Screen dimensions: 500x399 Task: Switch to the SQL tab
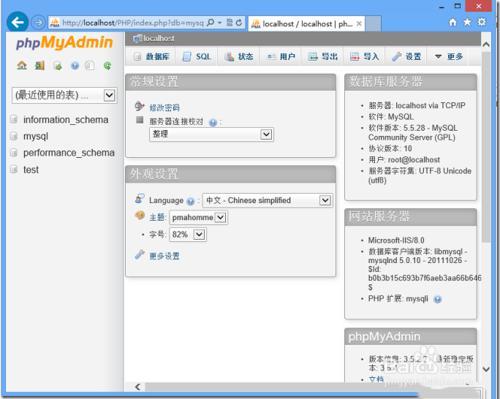(197, 57)
